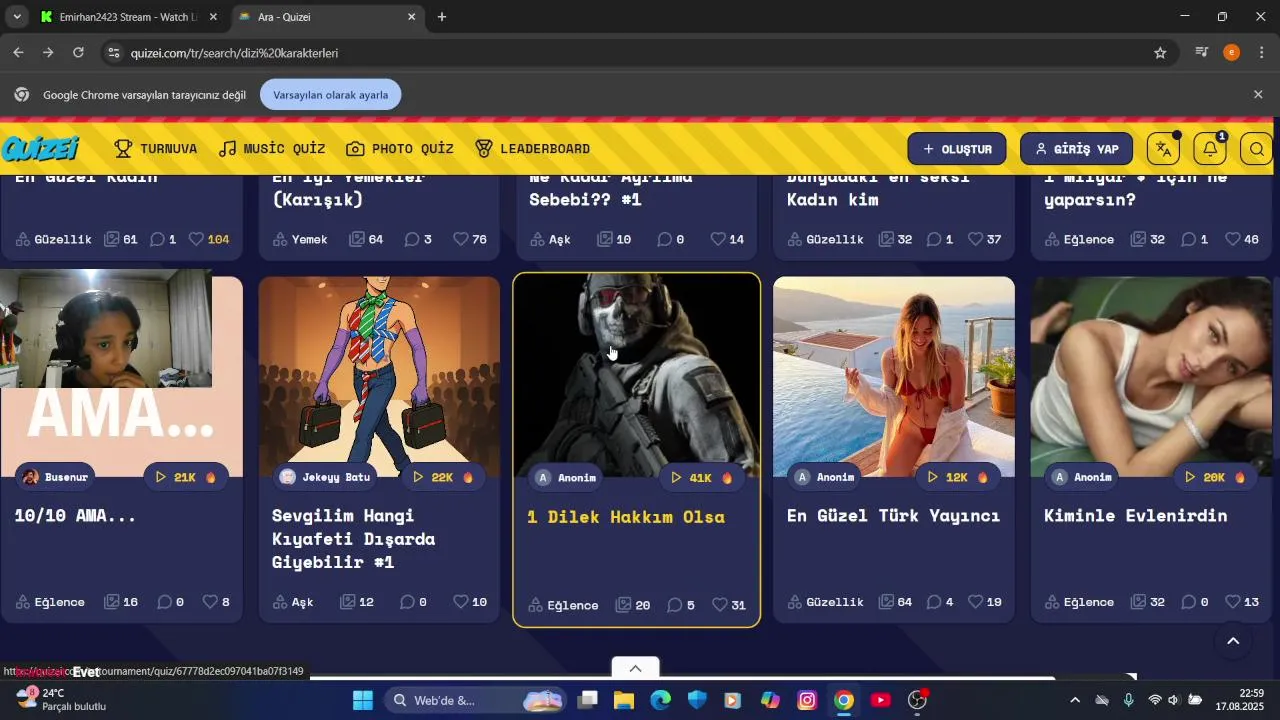Click the 41K plays badge
This screenshot has height=720, width=1280.
click(703, 478)
